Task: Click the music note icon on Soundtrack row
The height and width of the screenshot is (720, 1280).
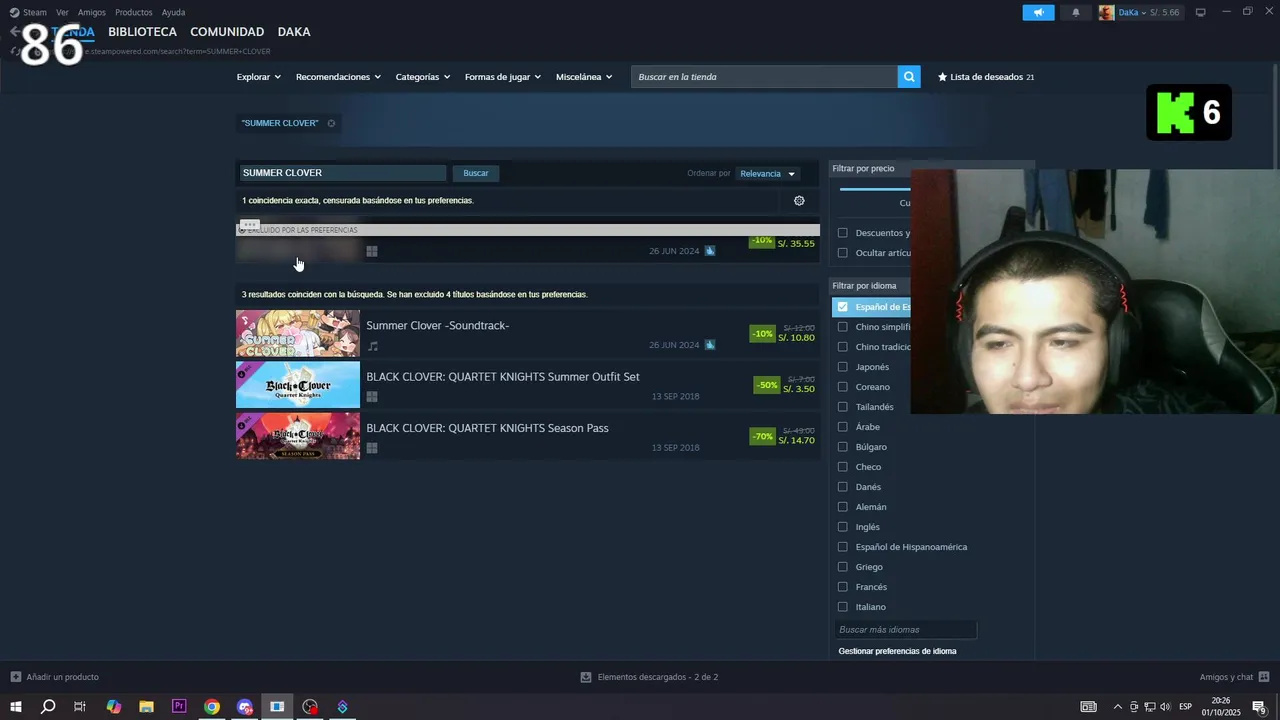Action: tap(373, 346)
